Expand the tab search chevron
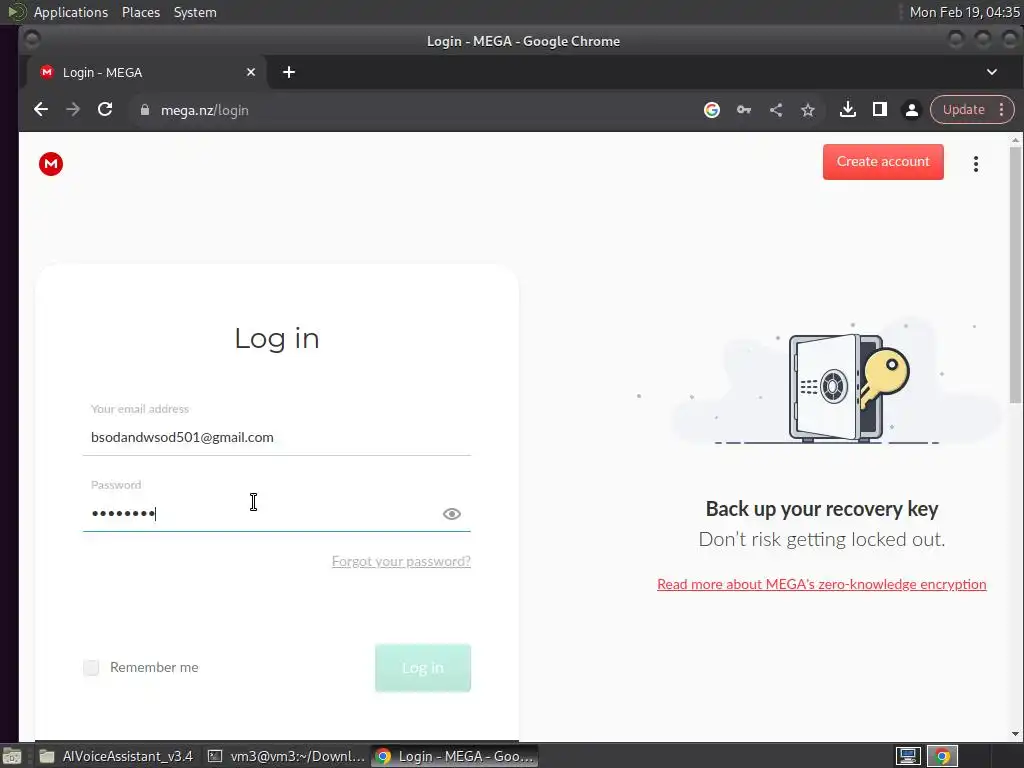Screen dimensions: 1024x768 point(991,72)
